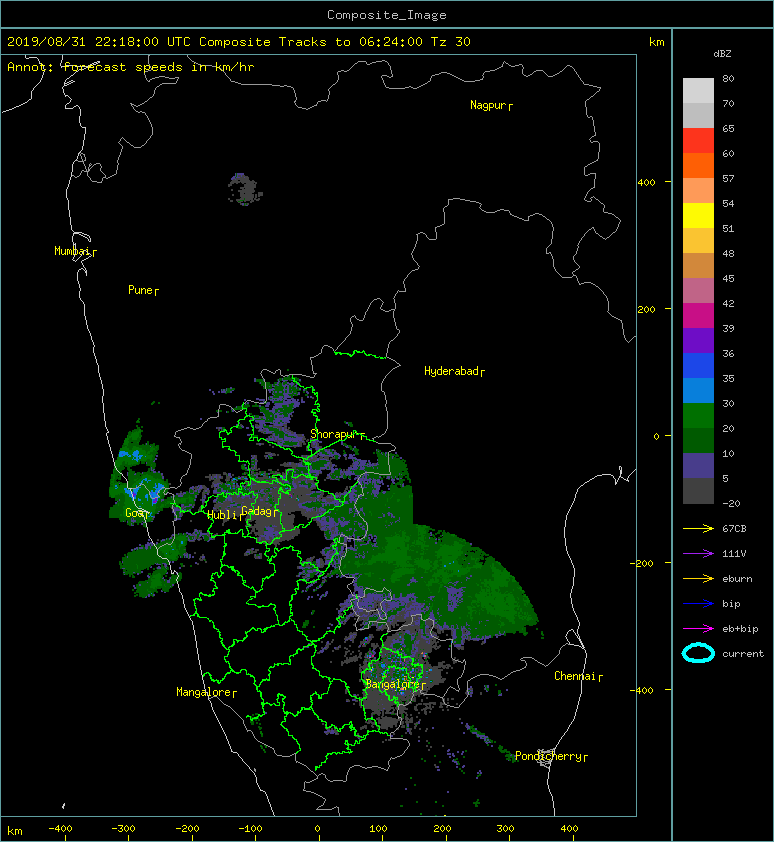Click the -200 tick on the right axis

coord(642,563)
